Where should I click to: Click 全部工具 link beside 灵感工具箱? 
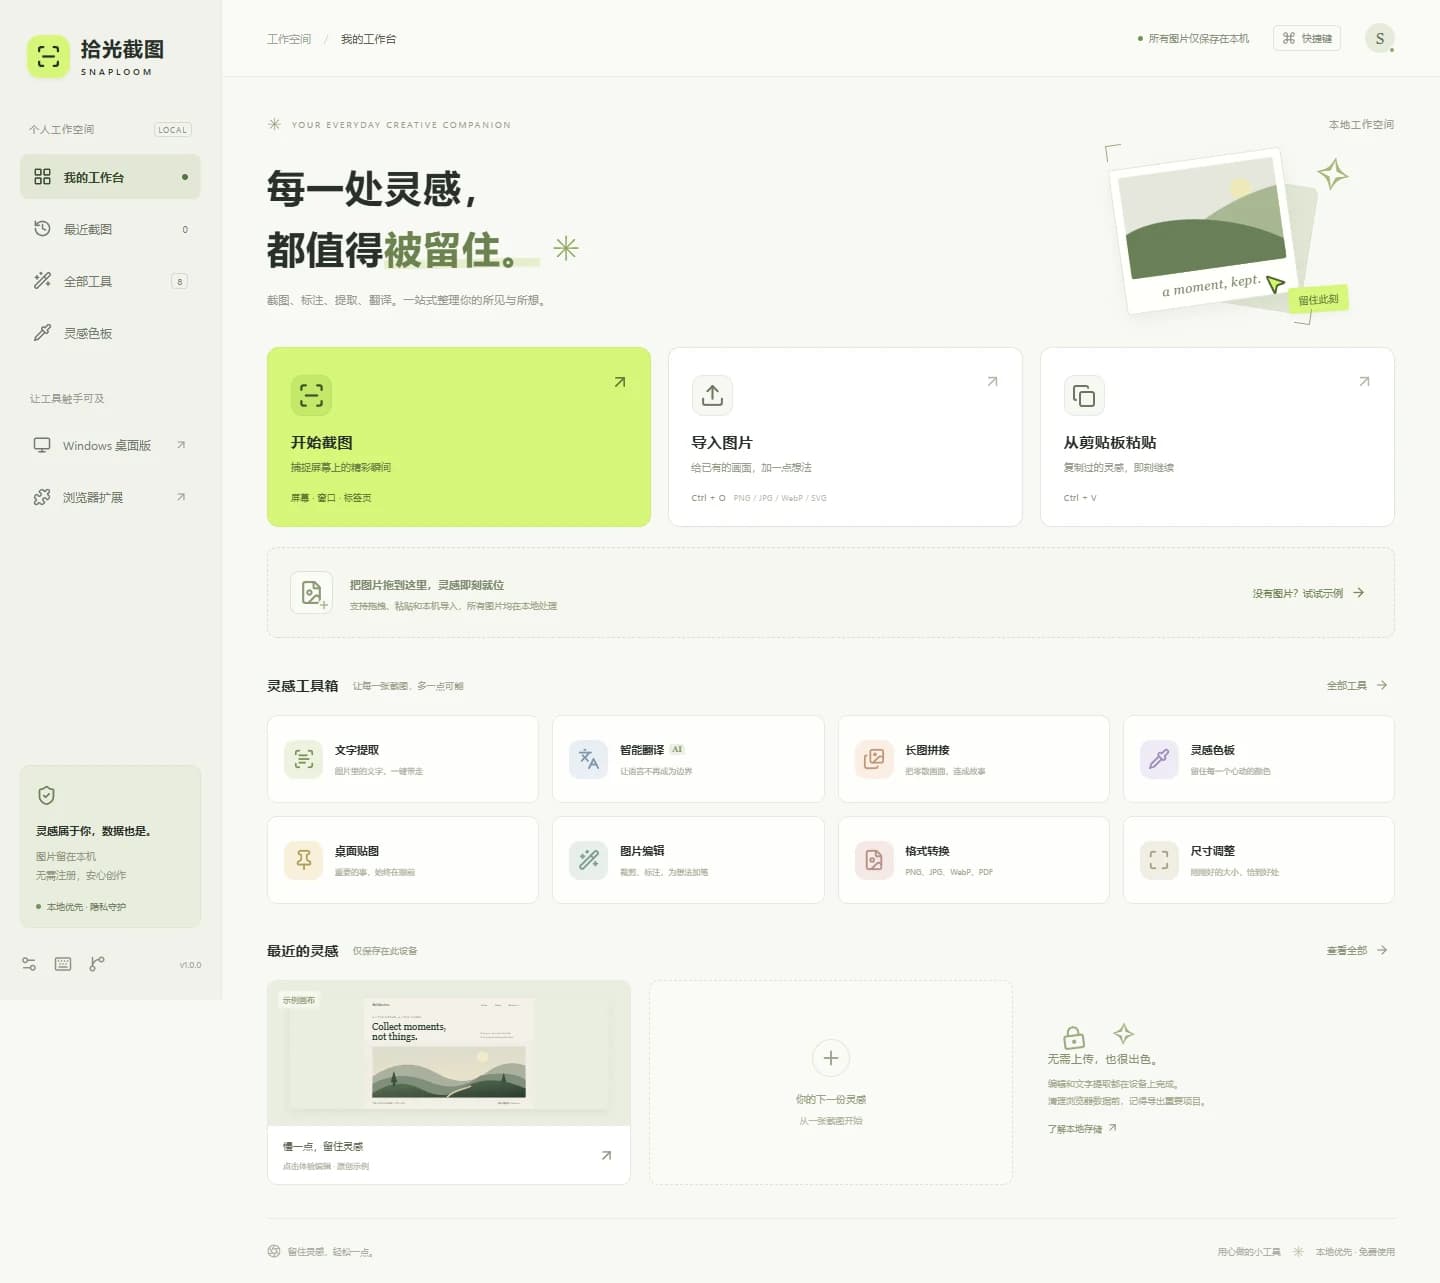1357,685
